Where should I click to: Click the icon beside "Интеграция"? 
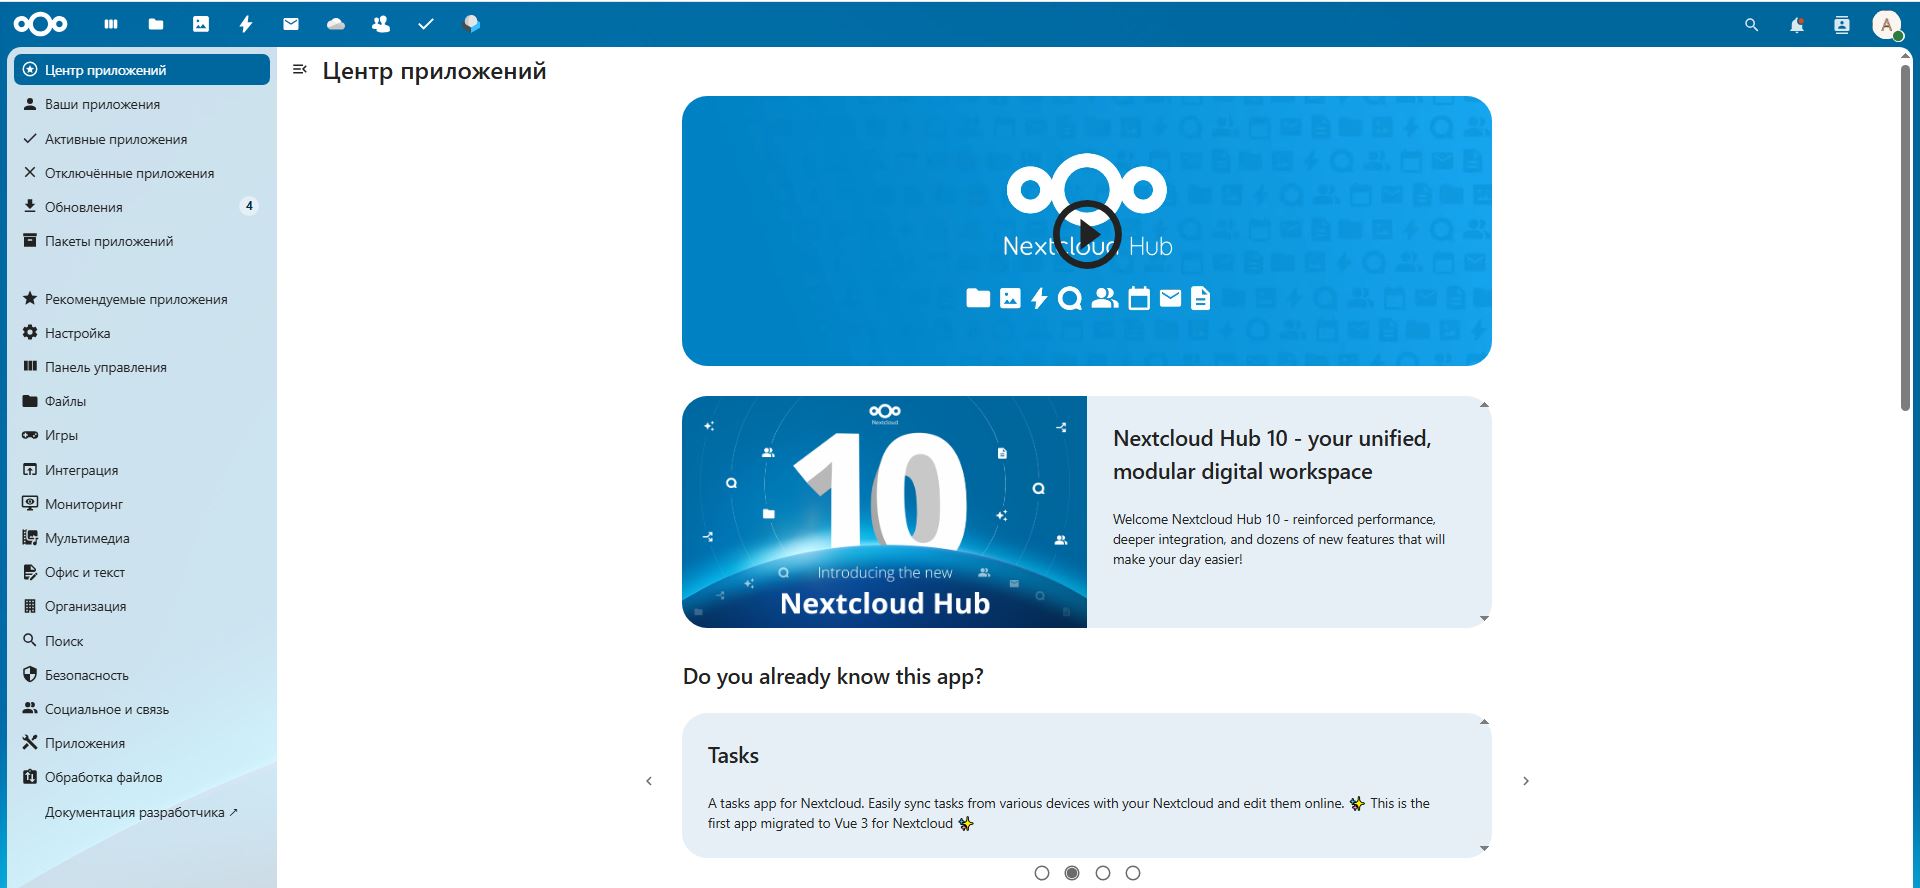(x=30, y=469)
